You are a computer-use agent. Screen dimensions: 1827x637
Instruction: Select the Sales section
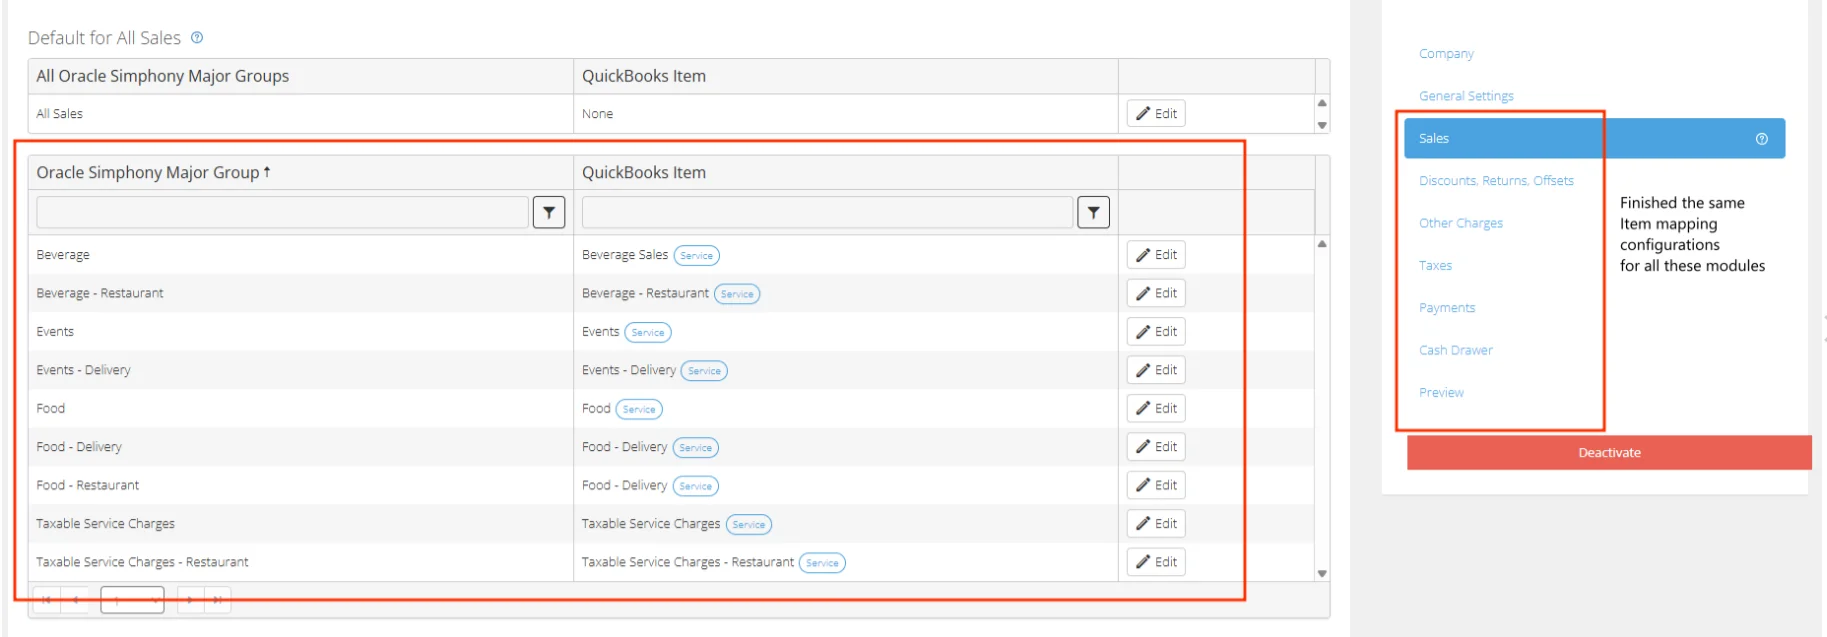point(1594,139)
